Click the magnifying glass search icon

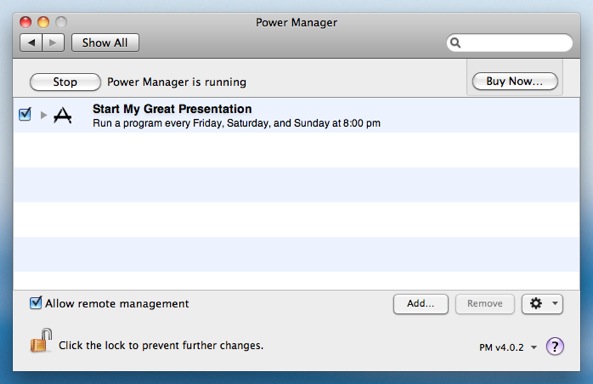pyautogui.click(x=455, y=43)
